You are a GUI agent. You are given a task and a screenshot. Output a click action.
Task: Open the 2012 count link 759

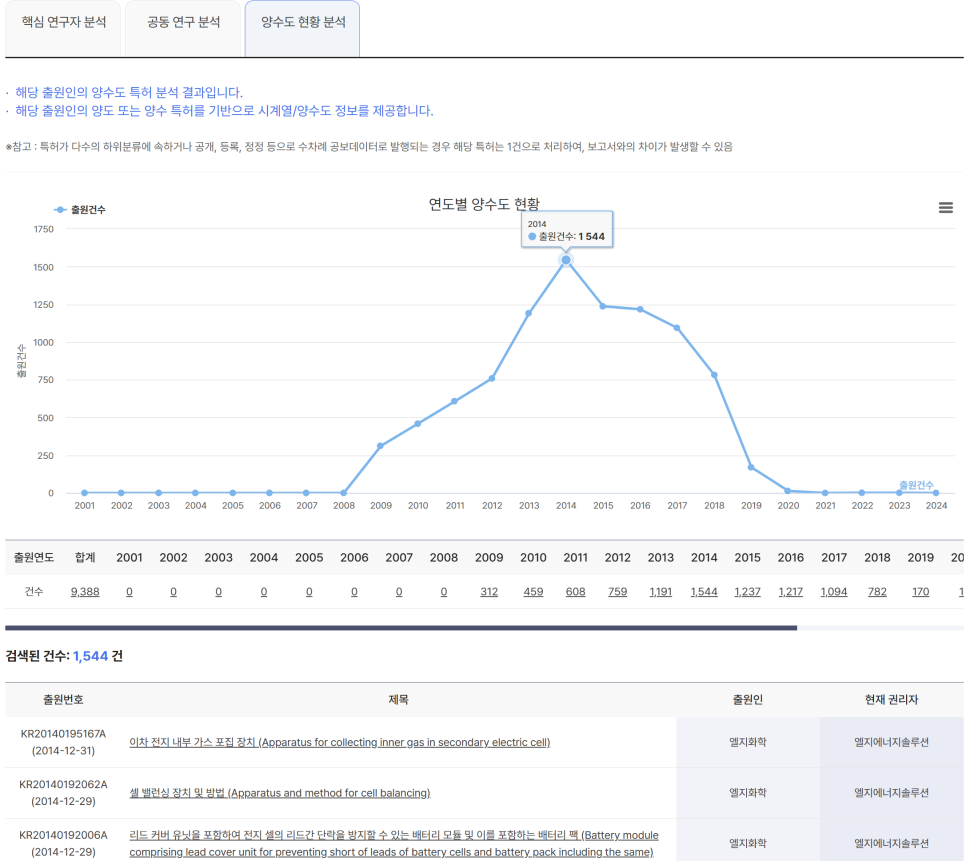(617, 592)
